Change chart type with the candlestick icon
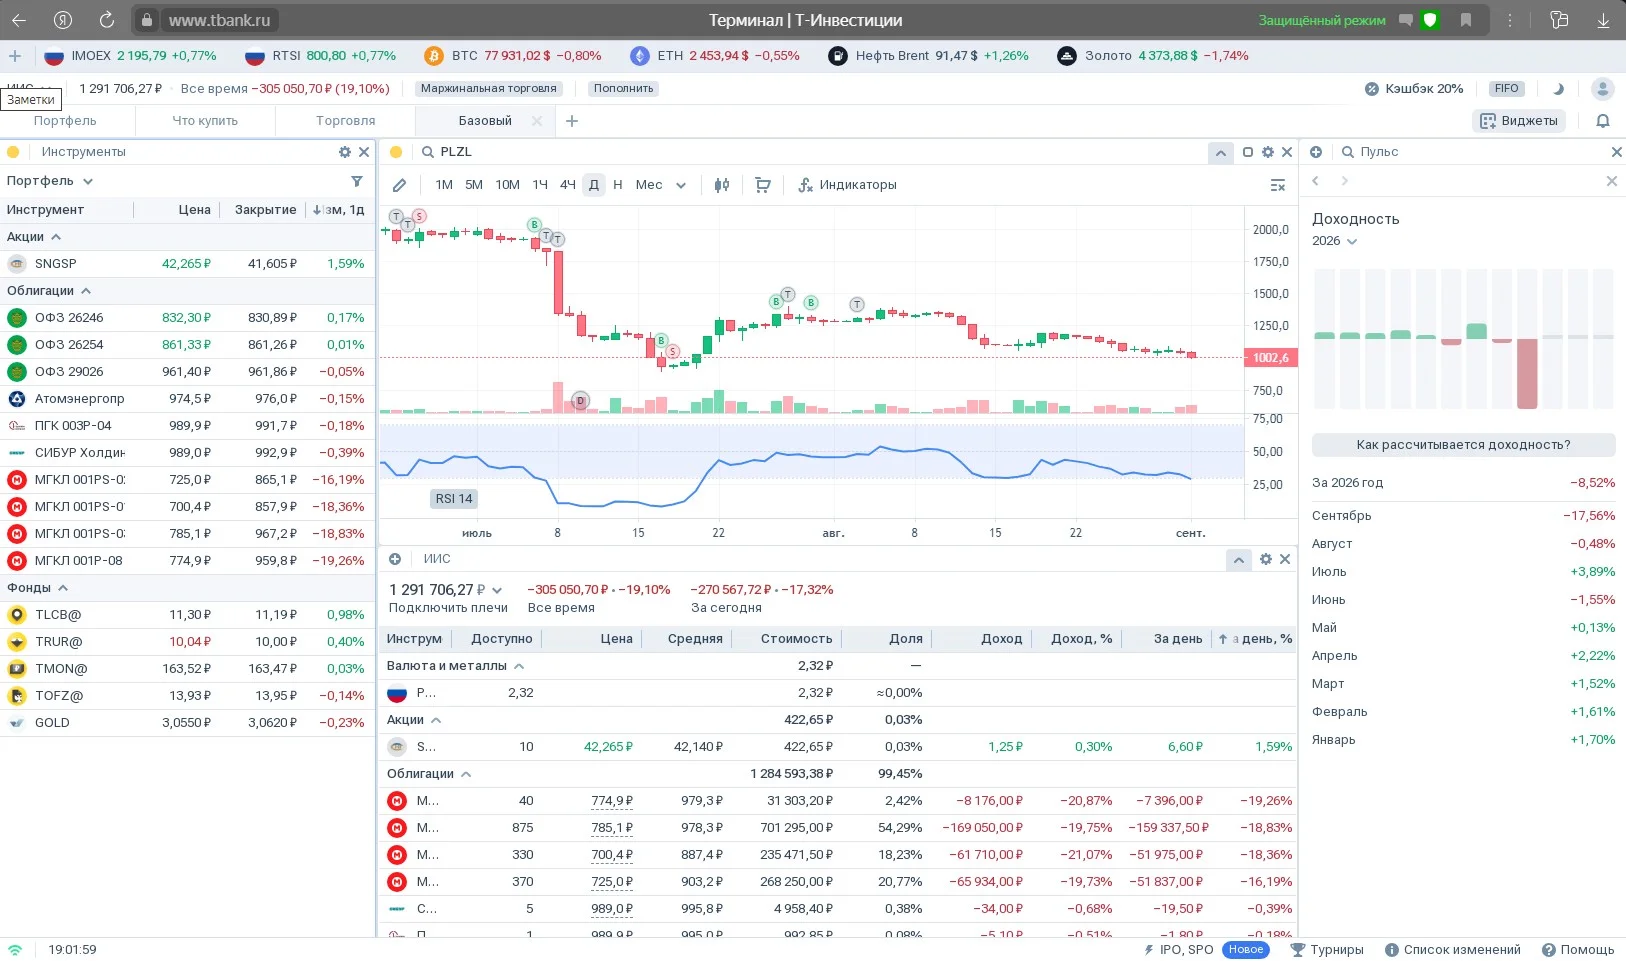Image resolution: width=1626 pixels, height=961 pixels. pyautogui.click(x=722, y=185)
